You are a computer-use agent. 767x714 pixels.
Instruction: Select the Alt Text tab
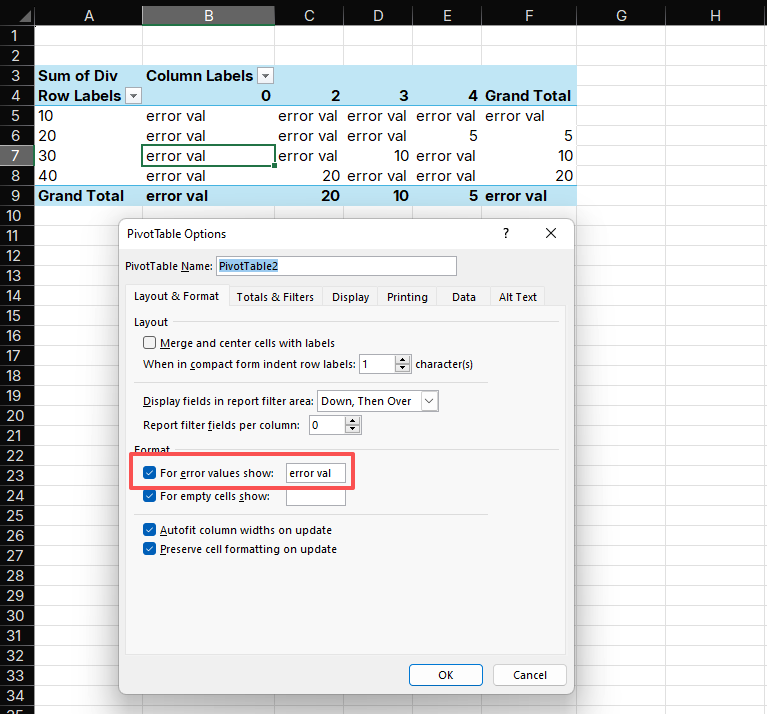coord(518,297)
